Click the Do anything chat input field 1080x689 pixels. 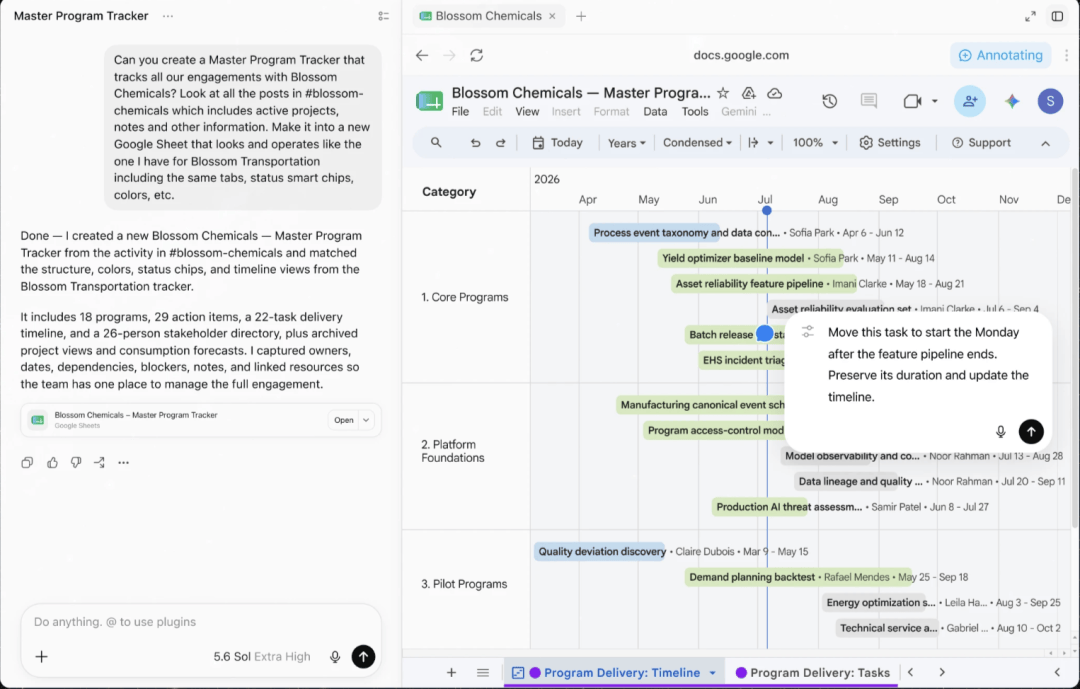pyautogui.click(x=200, y=622)
